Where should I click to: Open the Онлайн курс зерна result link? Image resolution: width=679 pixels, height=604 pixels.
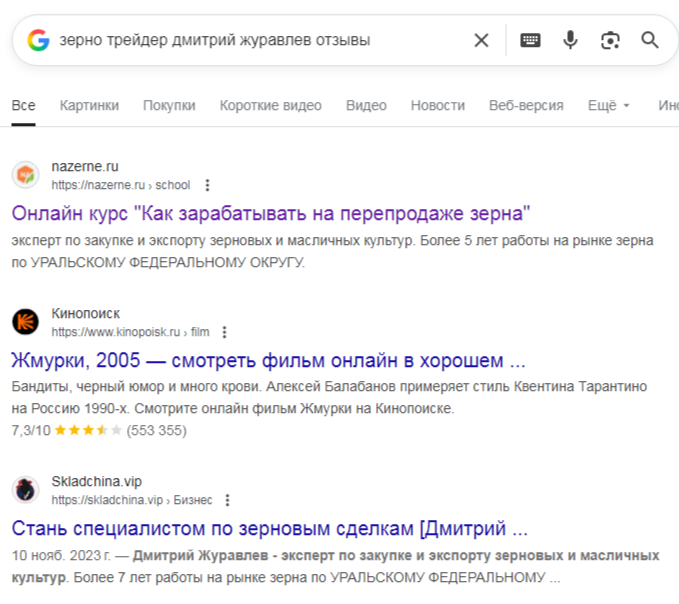point(270,213)
